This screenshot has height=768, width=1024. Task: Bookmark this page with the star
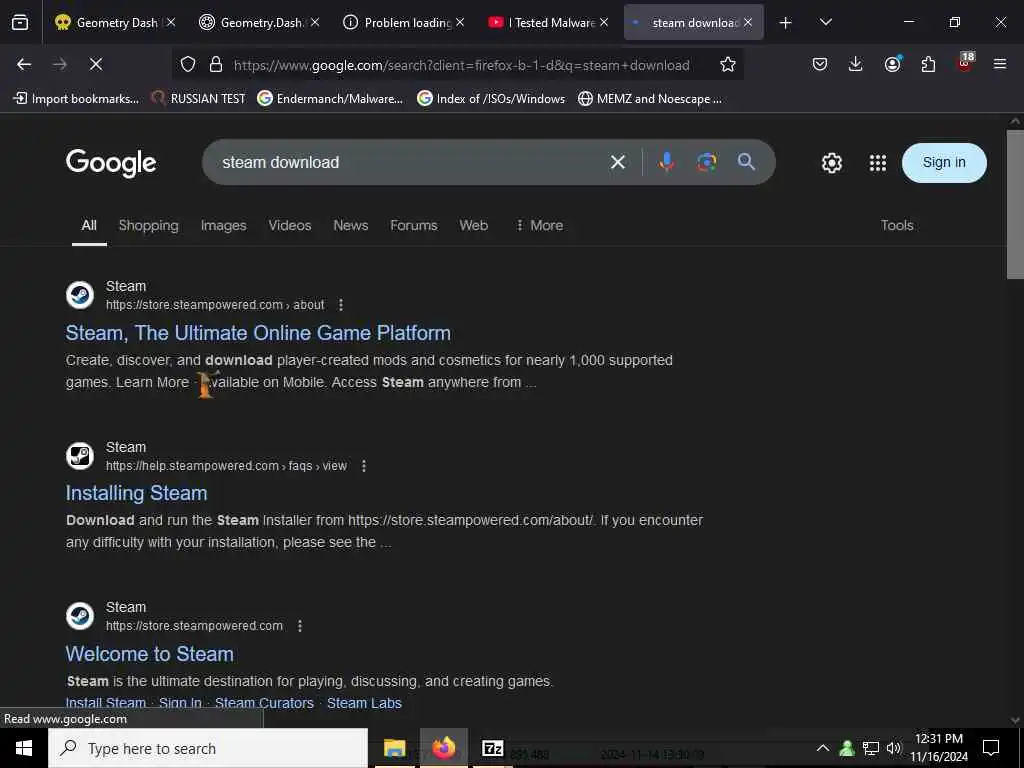(728, 64)
